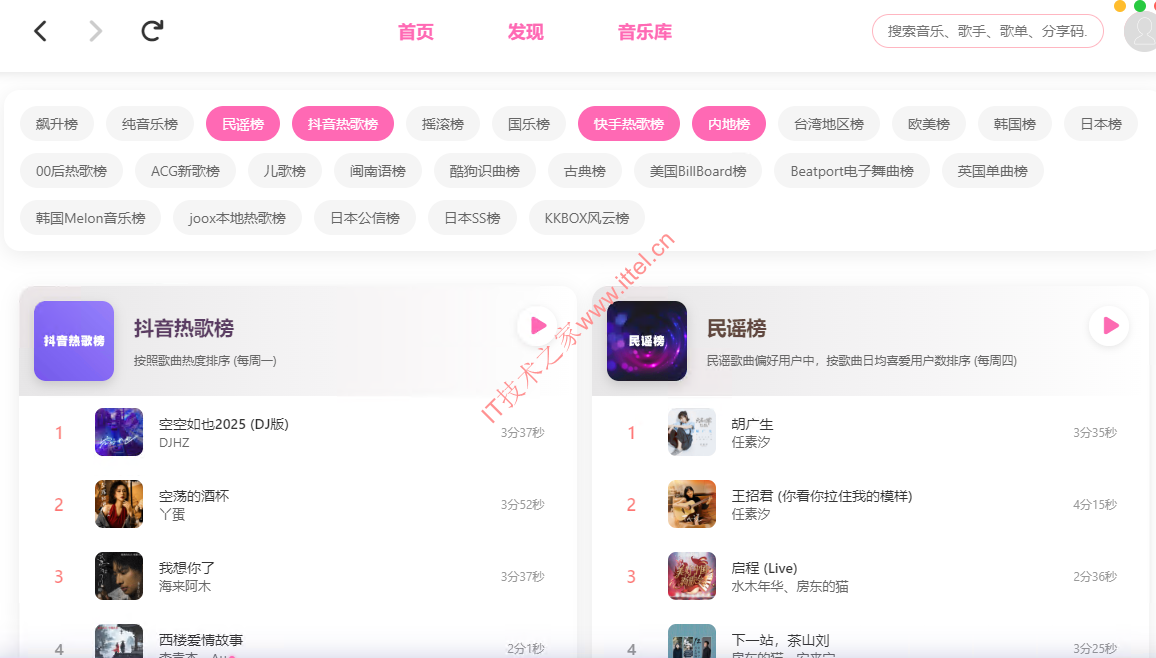Open artist 丫蛋

pos(172,514)
